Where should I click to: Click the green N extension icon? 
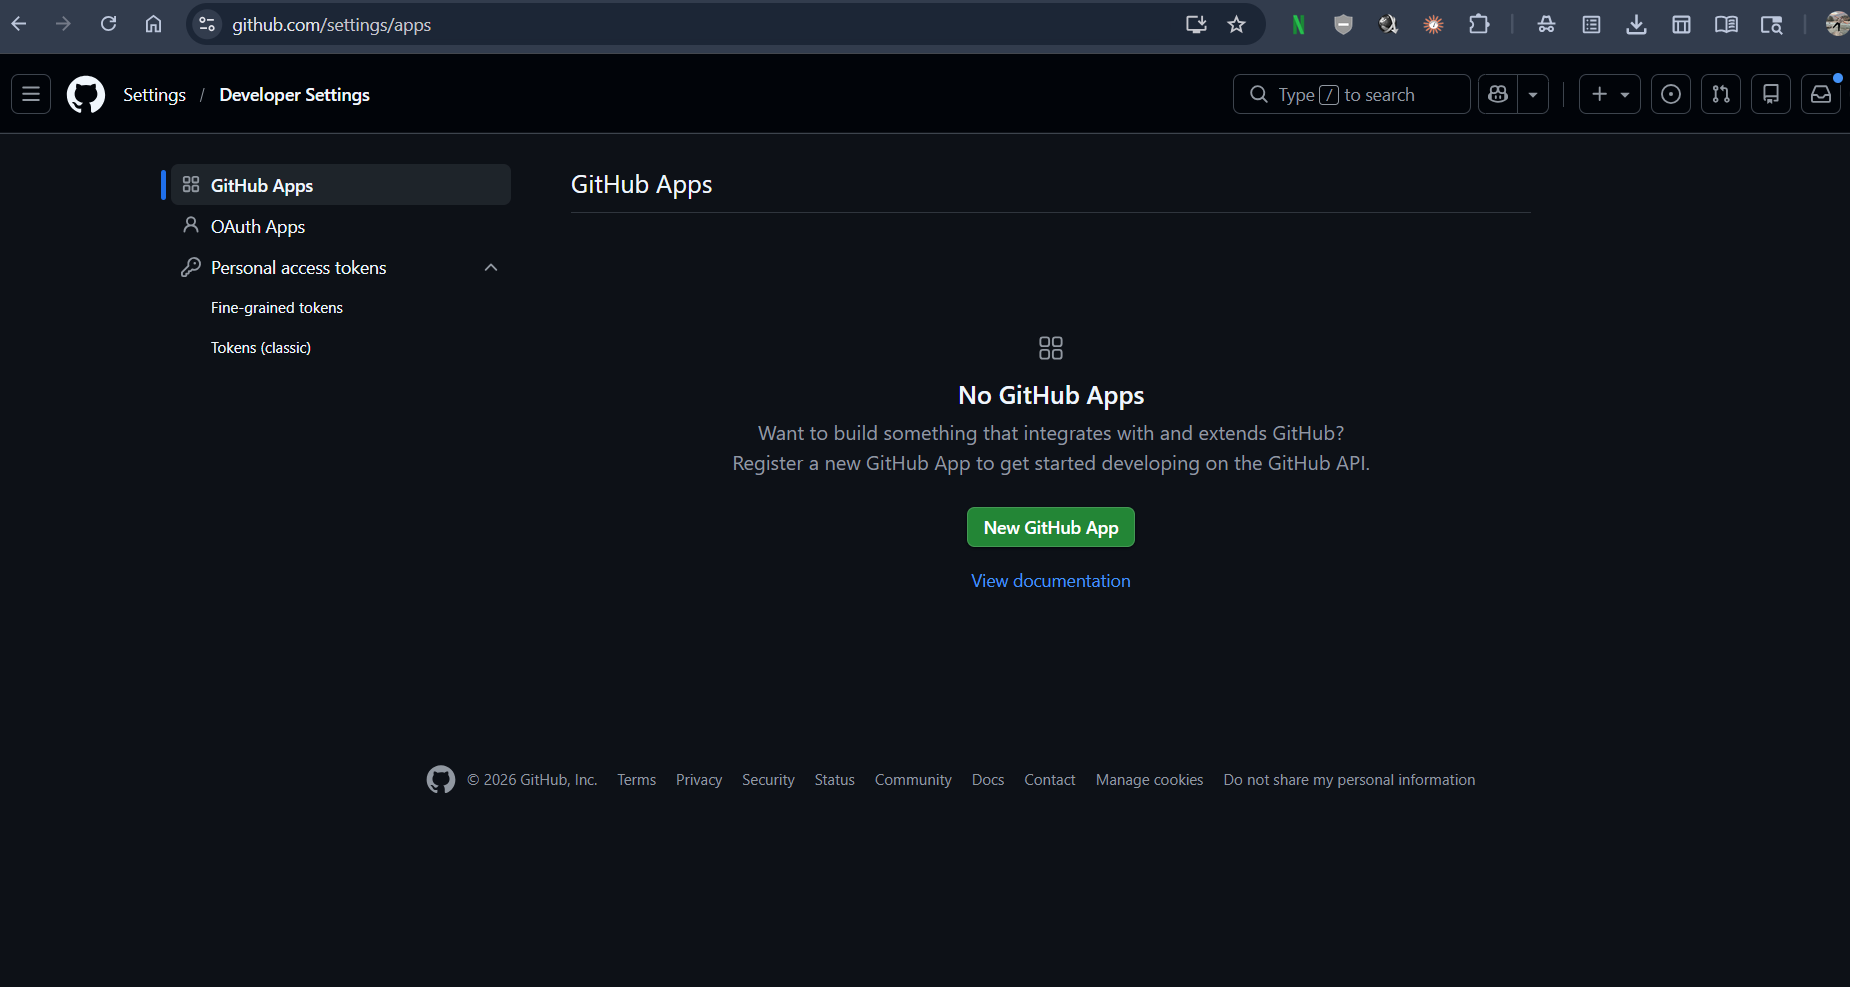pos(1298,24)
